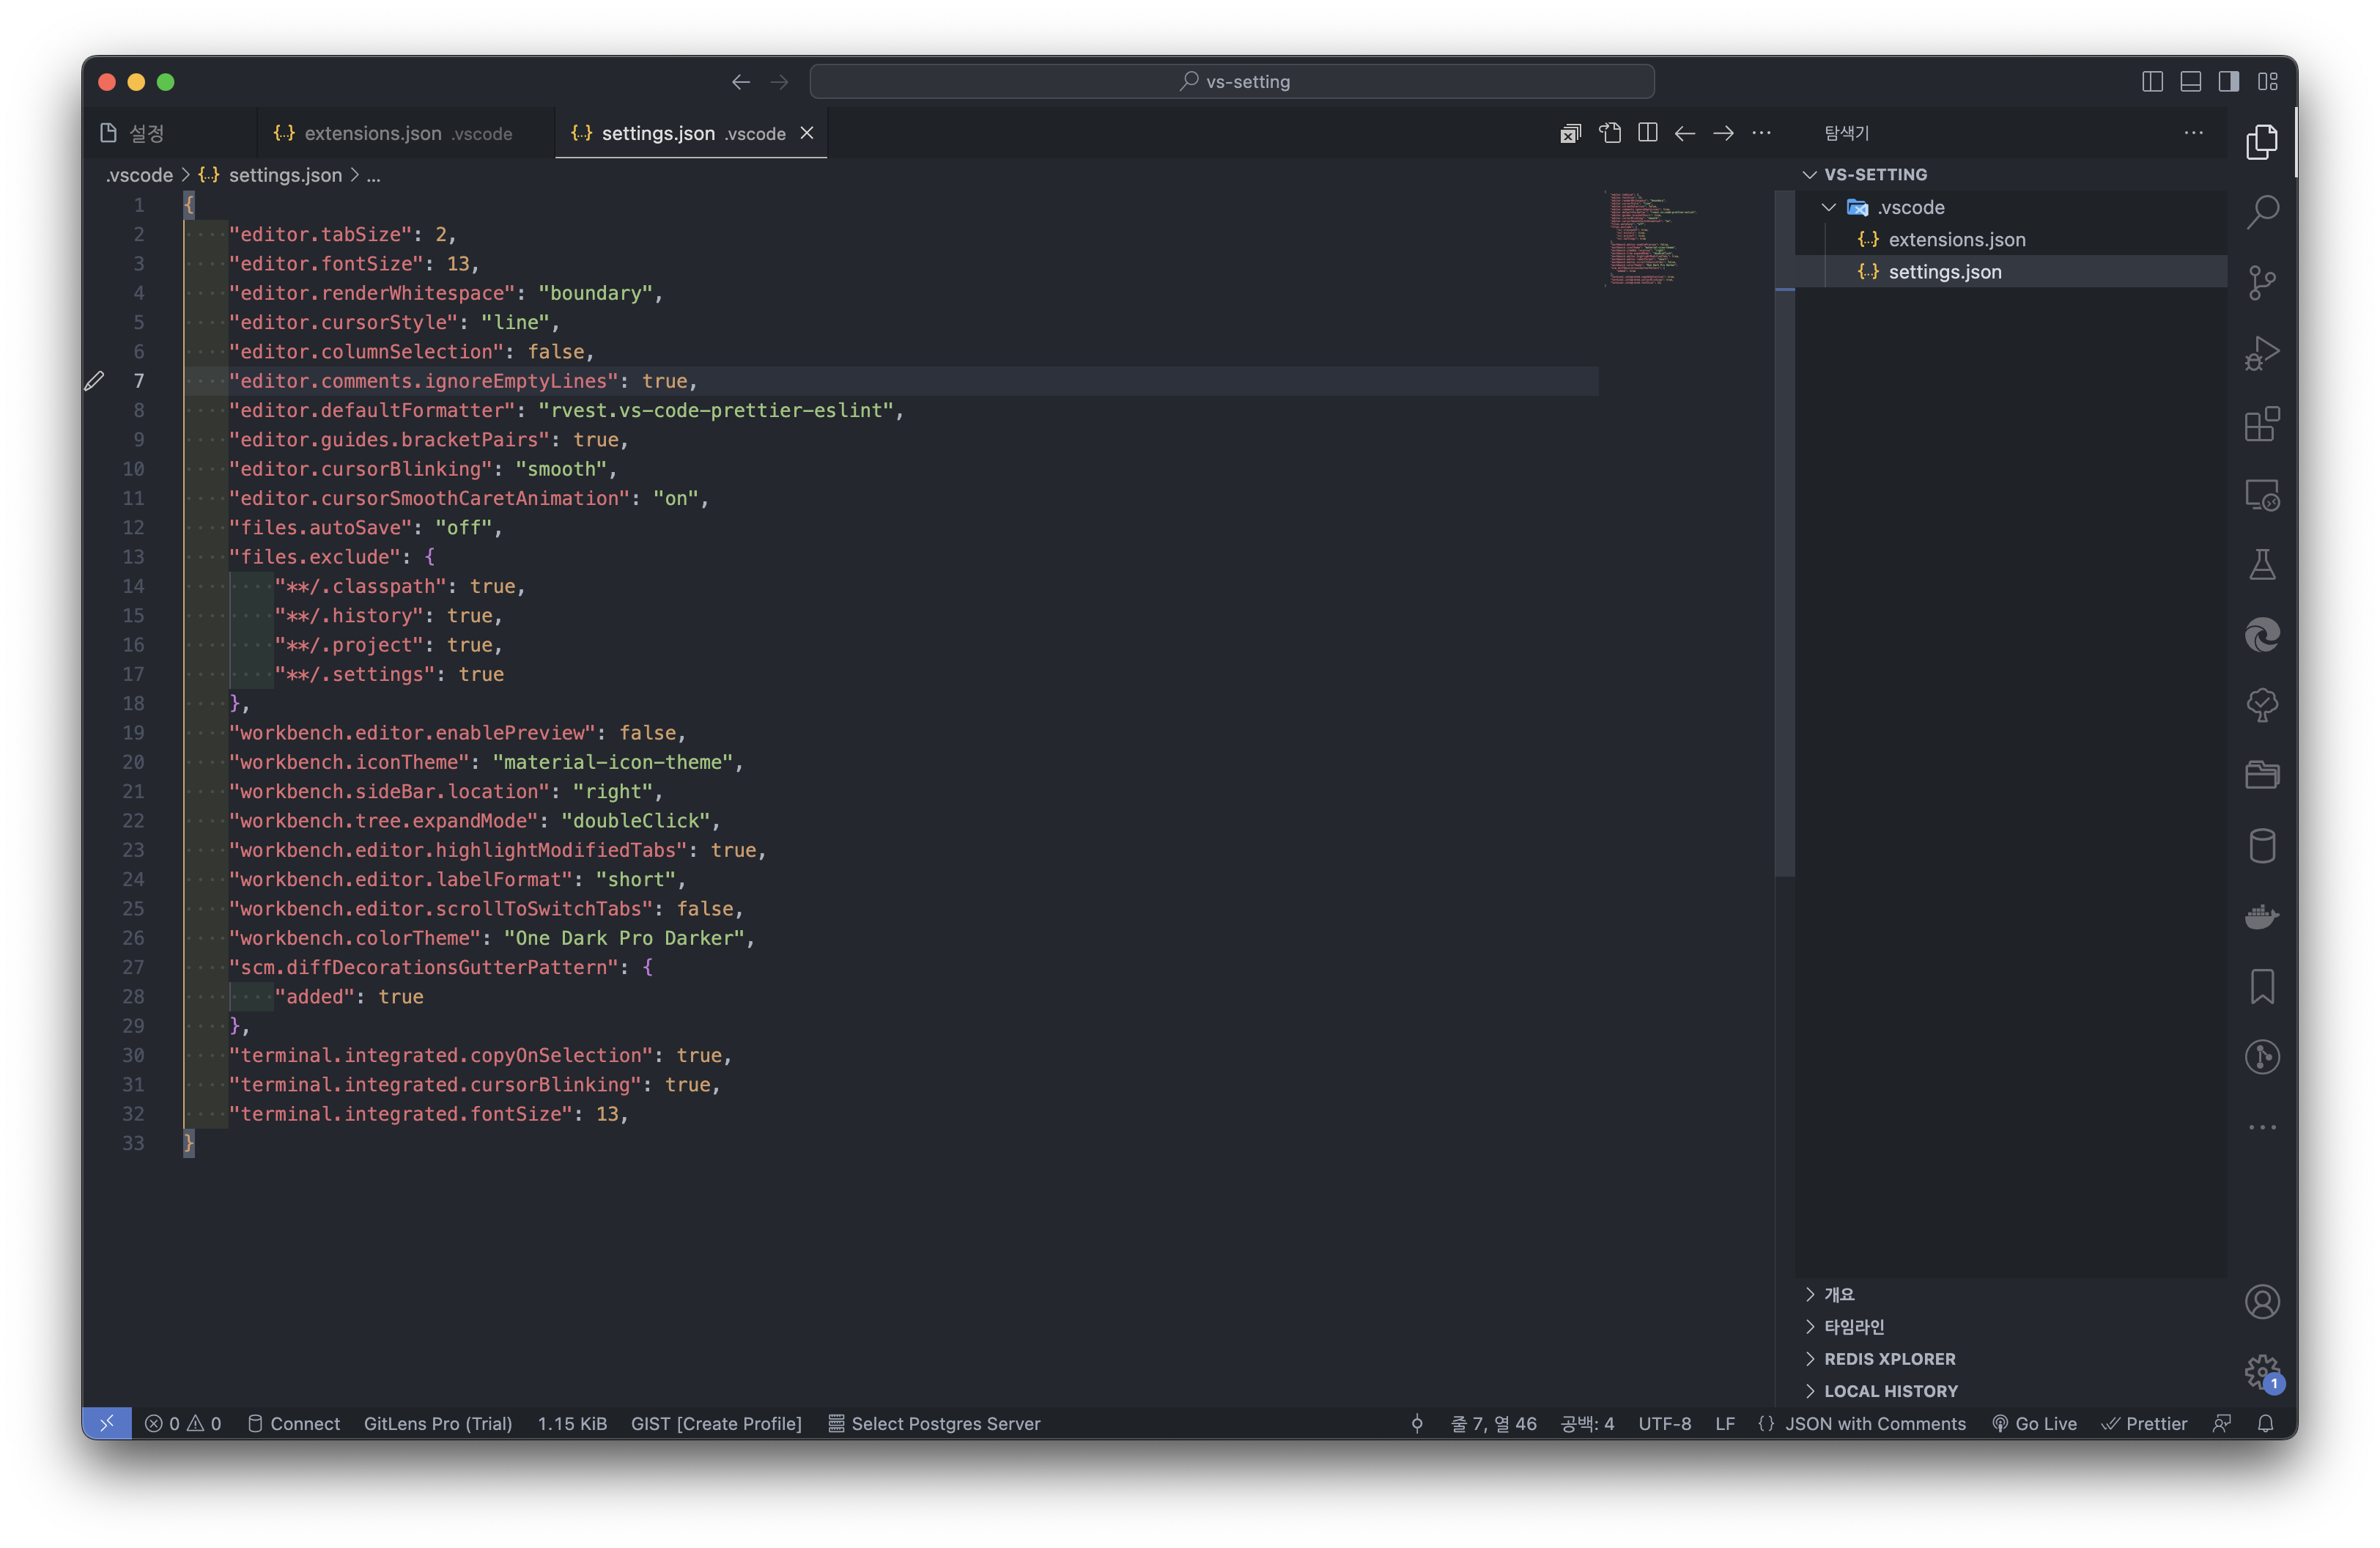Open Run and Debug view
The height and width of the screenshot is (1548, 2380).
point(2261,354)
